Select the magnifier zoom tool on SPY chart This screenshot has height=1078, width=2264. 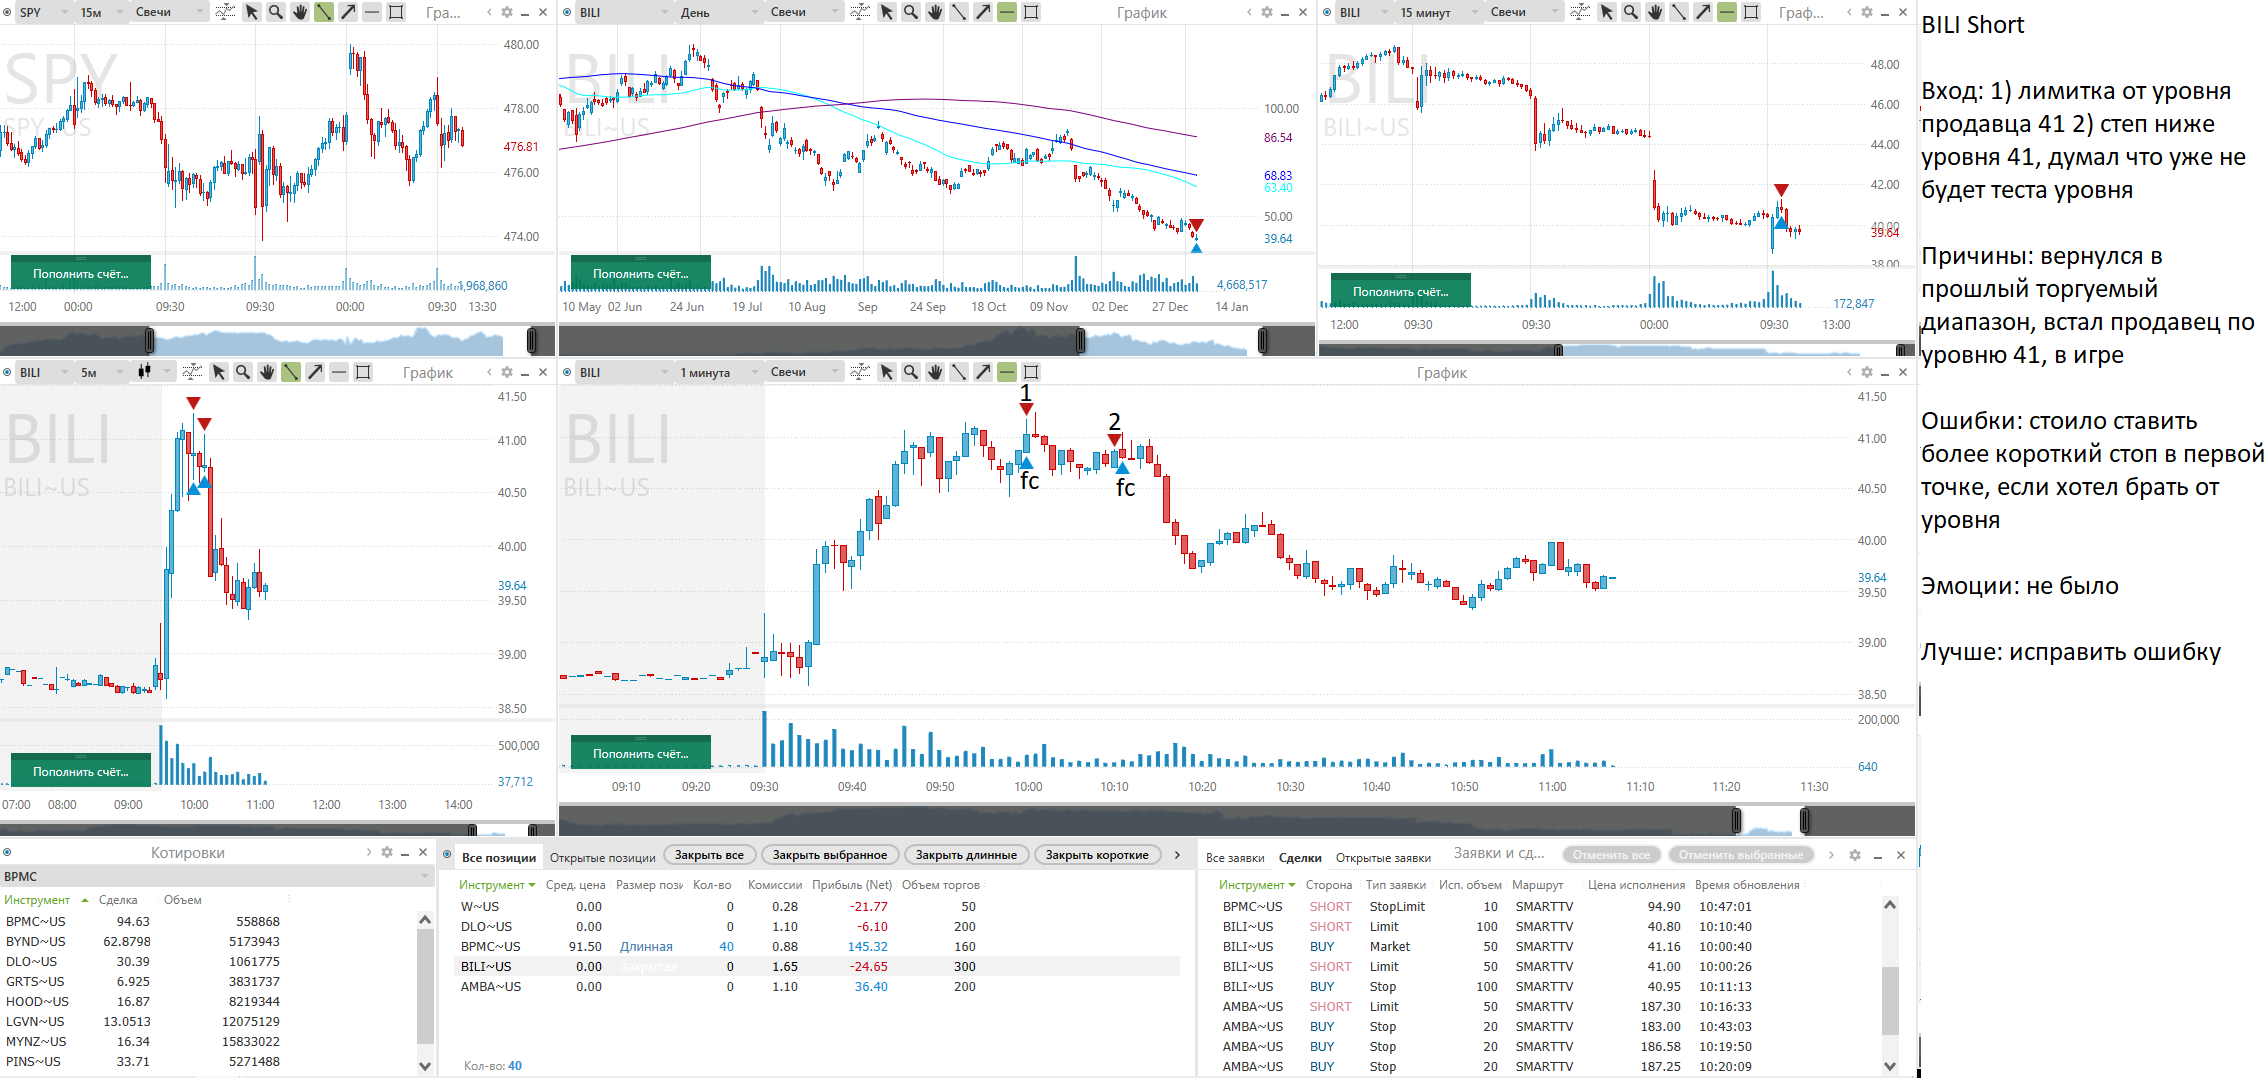point(276,12)
